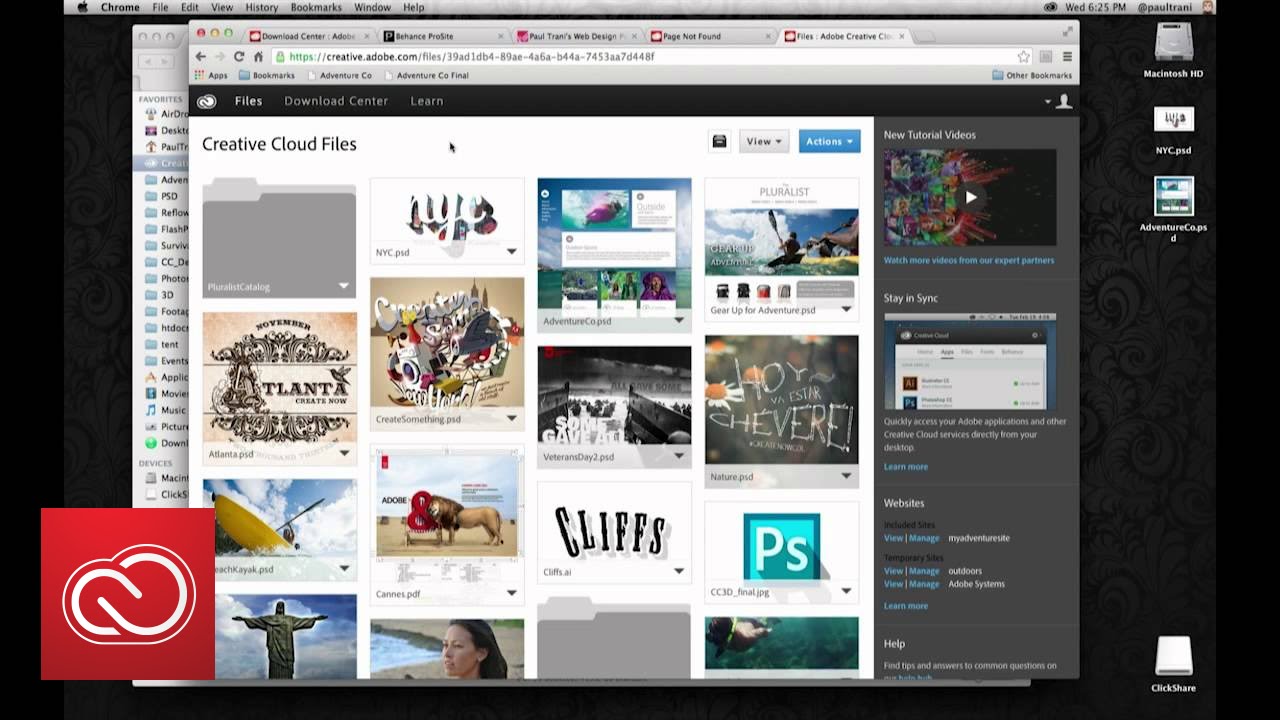This screenshot has height=720, width=1280.
Task: Select Applications in the Finder window sidebar
Action: 166,377
